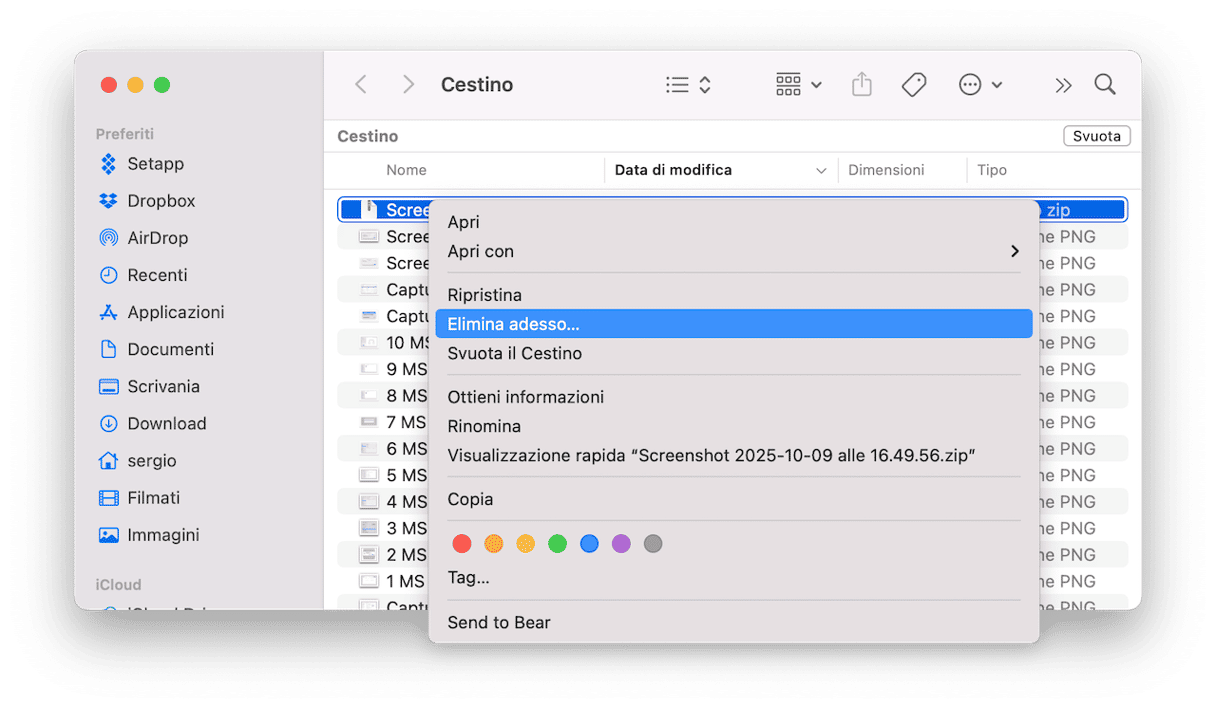Open the list view switcher dropdown
Viewport: 1216px width, 708px height.
tap(688, 85)
